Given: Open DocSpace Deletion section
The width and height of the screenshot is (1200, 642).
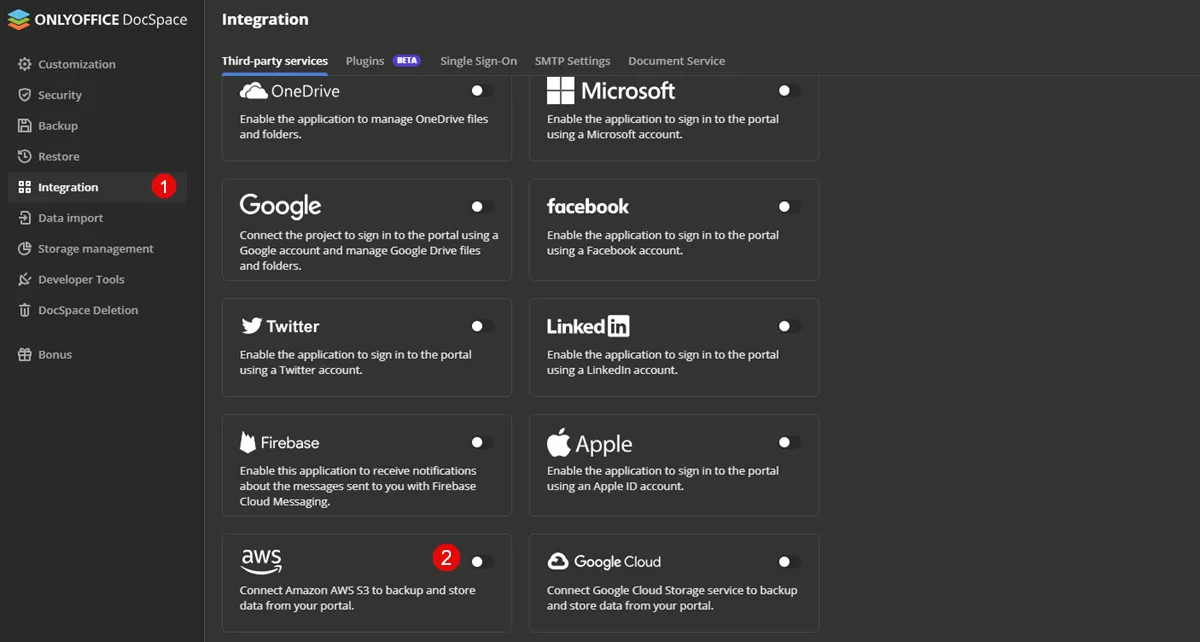Looking at the screenshot, I should 97,310.
